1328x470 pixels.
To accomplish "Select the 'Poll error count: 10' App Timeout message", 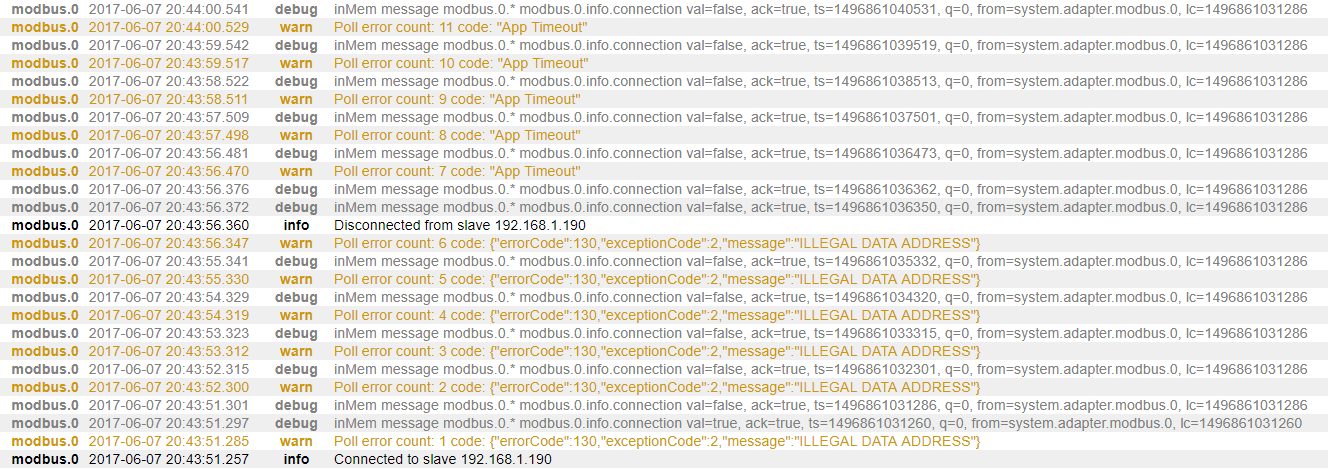I will pos(461,63).
